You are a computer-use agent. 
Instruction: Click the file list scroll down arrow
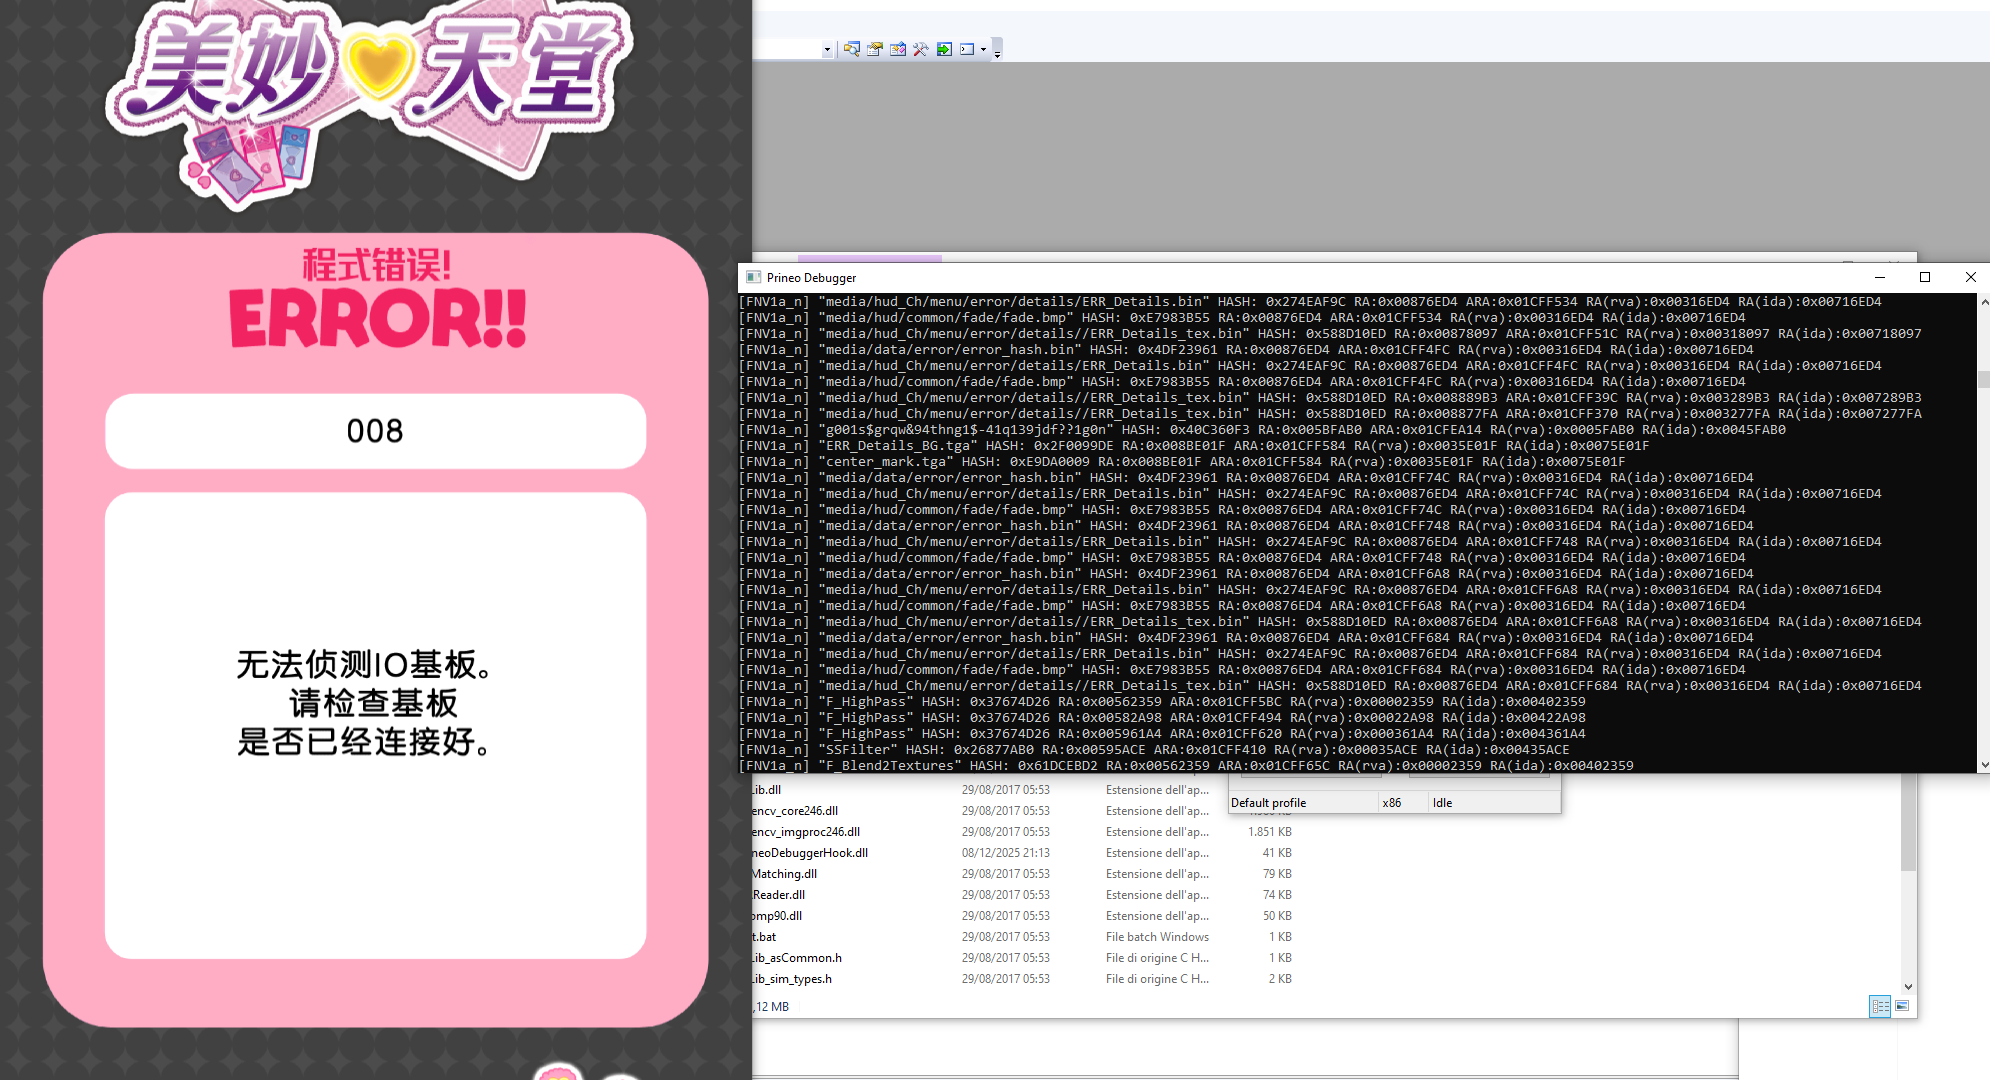click(1908, 986)
